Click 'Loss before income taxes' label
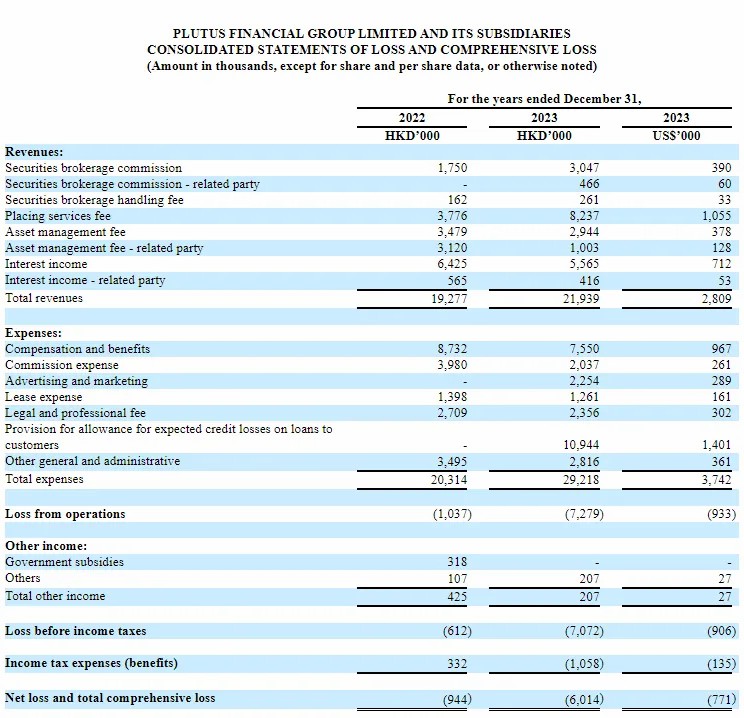 75,631
